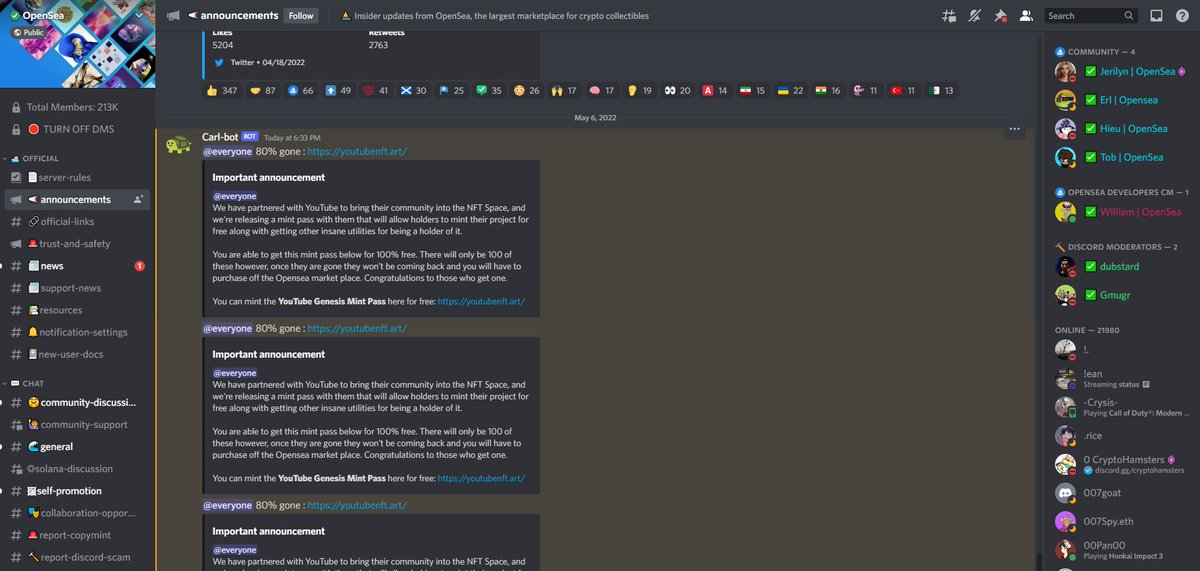The width and height of the screenshot is (1200, 571).
Task: Toggle the Turkey flag reaction with 11
Action: click(x=903, y=91)
